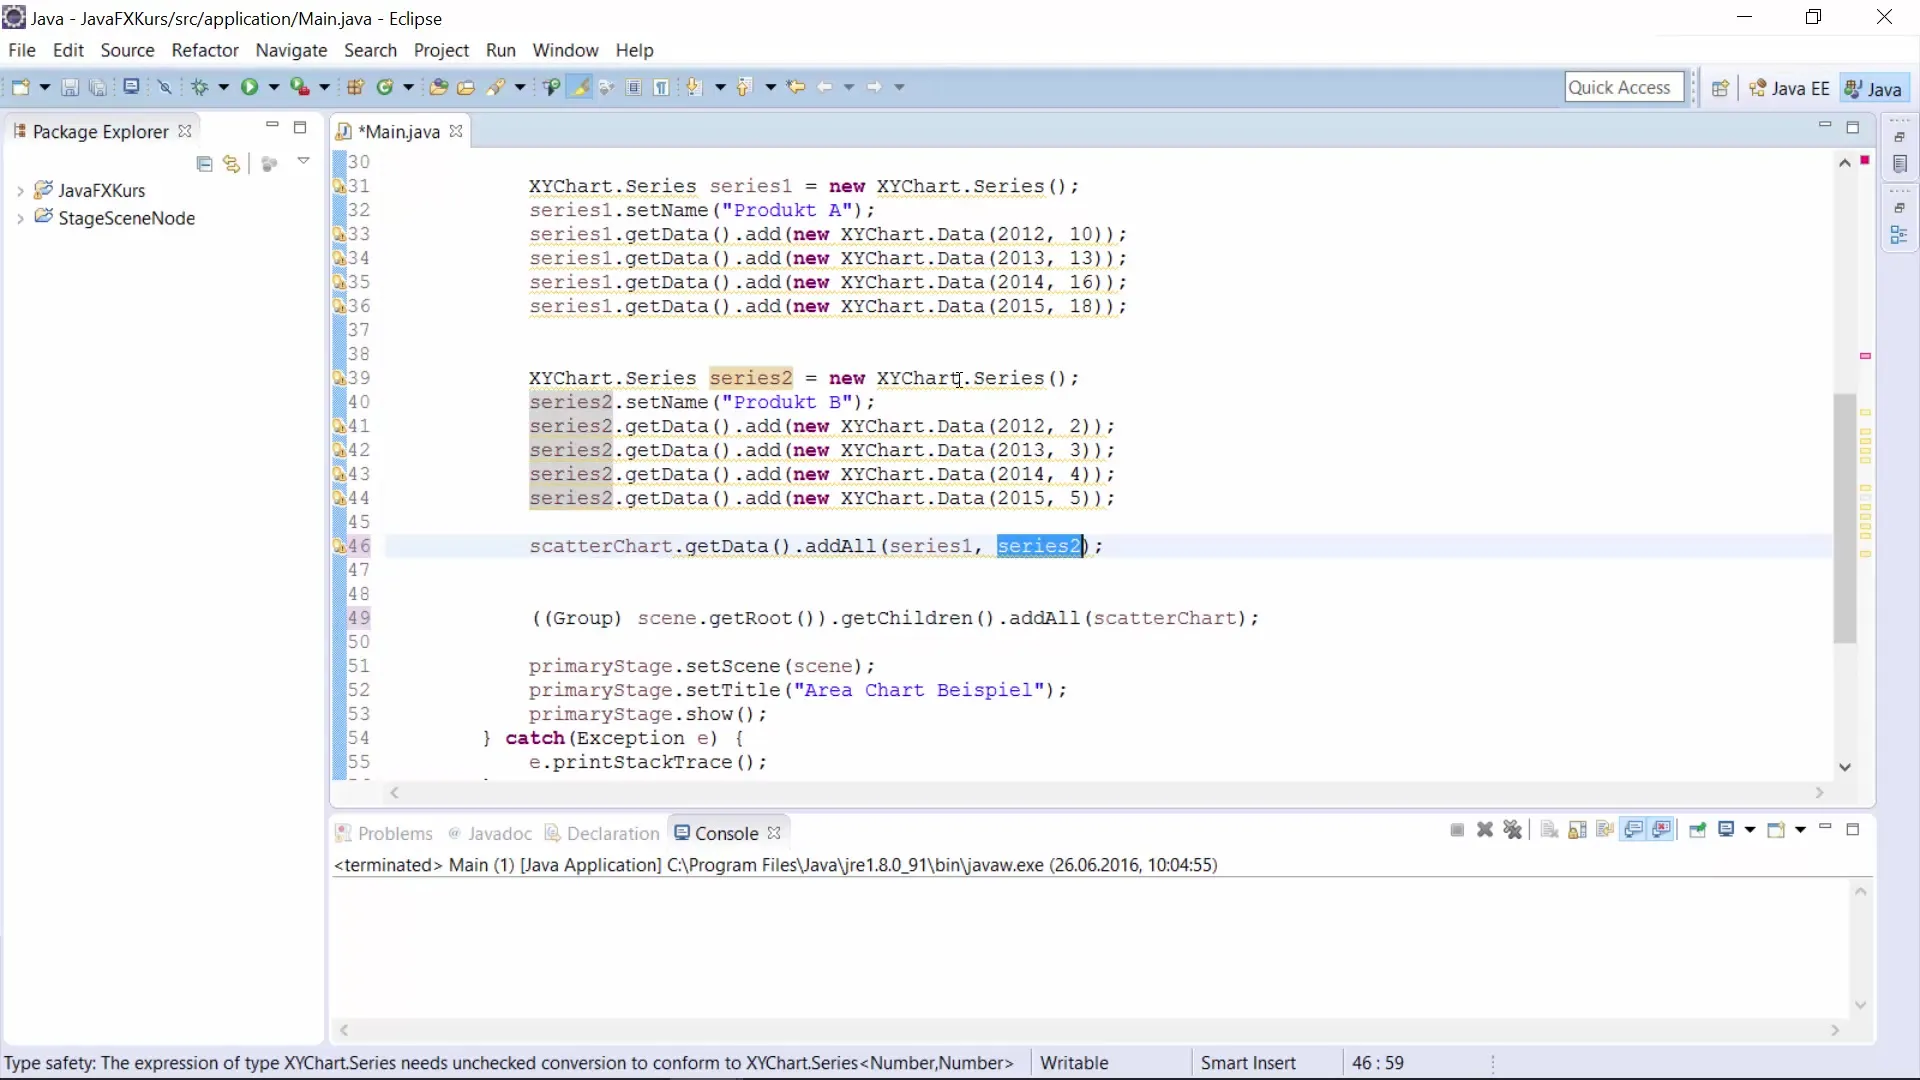
Task: Click the Open Type icon
Action: coord(438,87)
